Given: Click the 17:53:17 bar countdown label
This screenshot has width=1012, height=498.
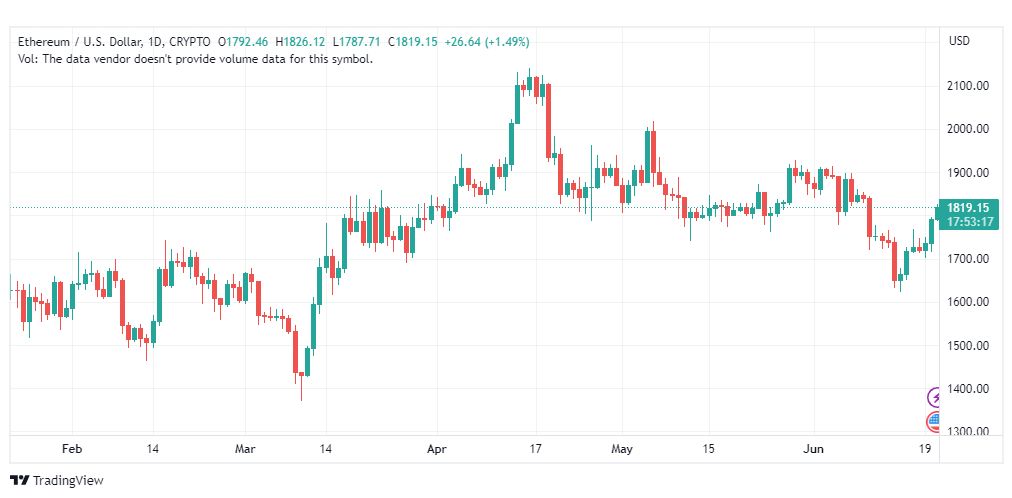Looking at the screenshot, I should pyautogui.click(x=968, y=222).
